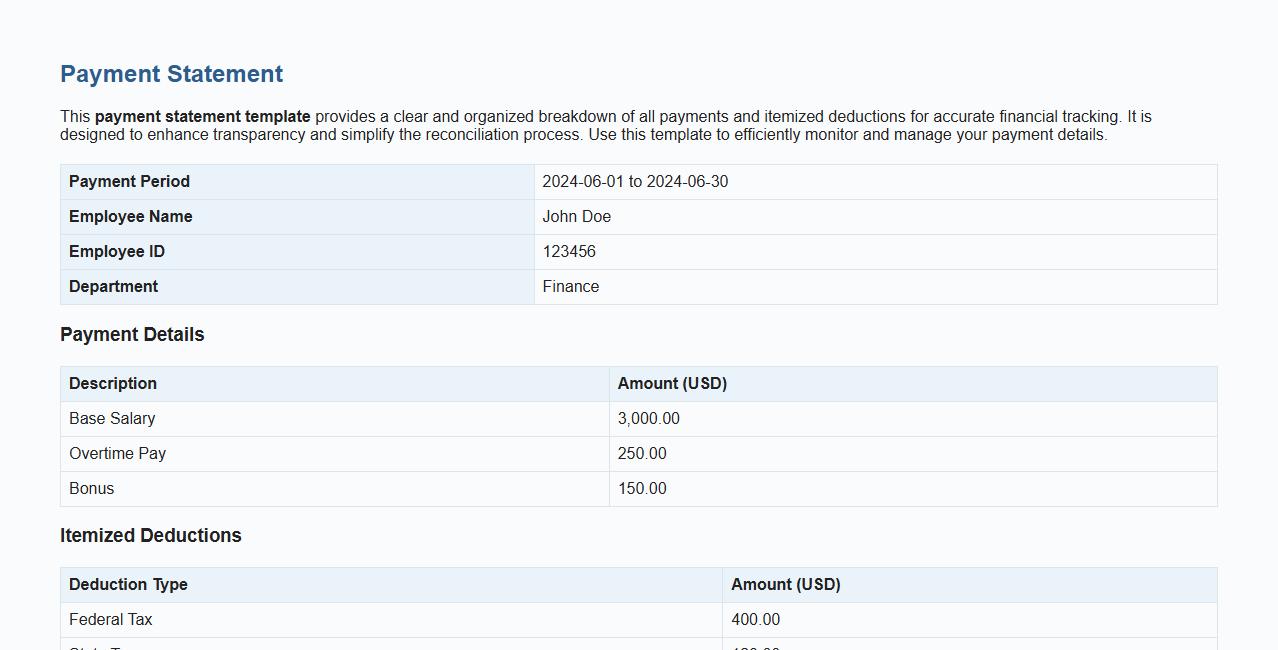Click the Employee Name row
Viewport: 1278px width, 650px height.
tap(130, 216)
